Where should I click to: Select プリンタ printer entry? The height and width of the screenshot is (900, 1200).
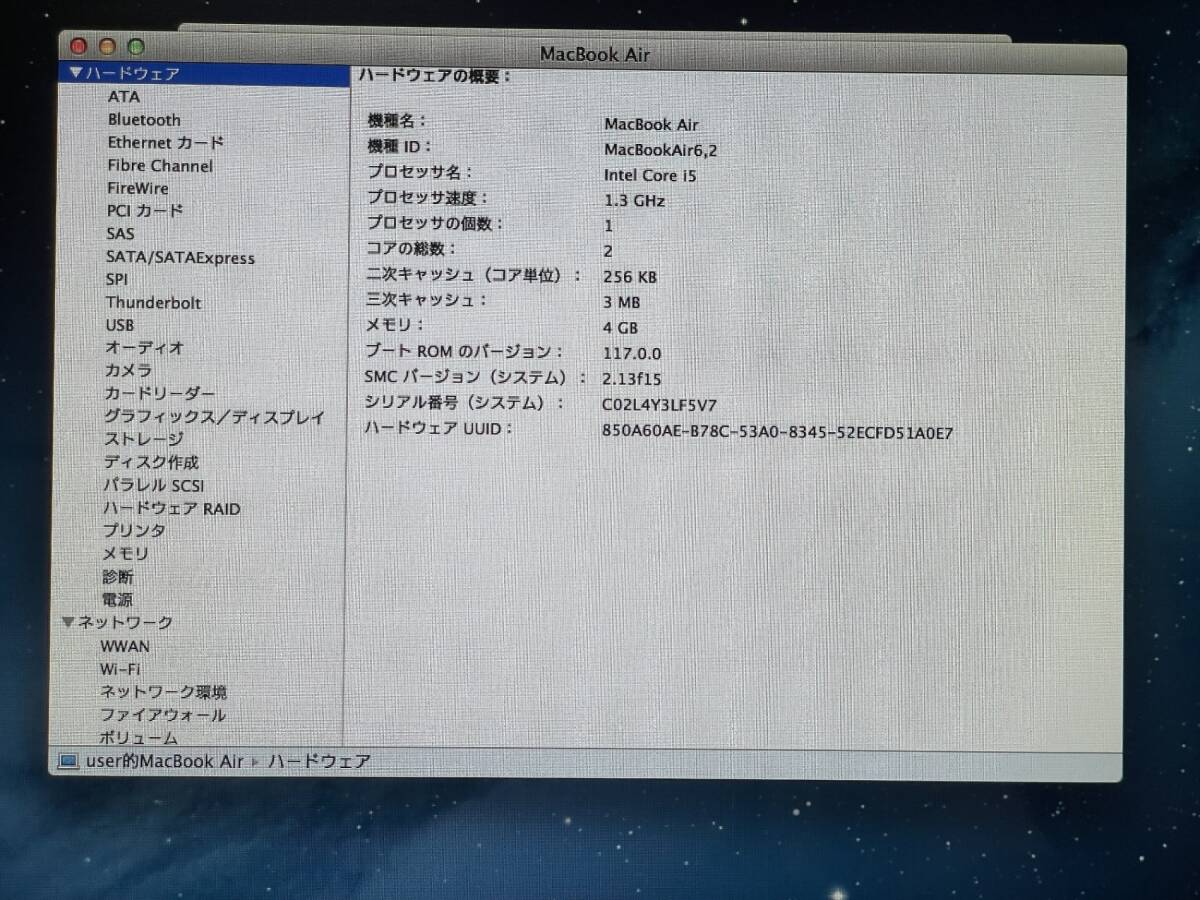coord(134,531)
